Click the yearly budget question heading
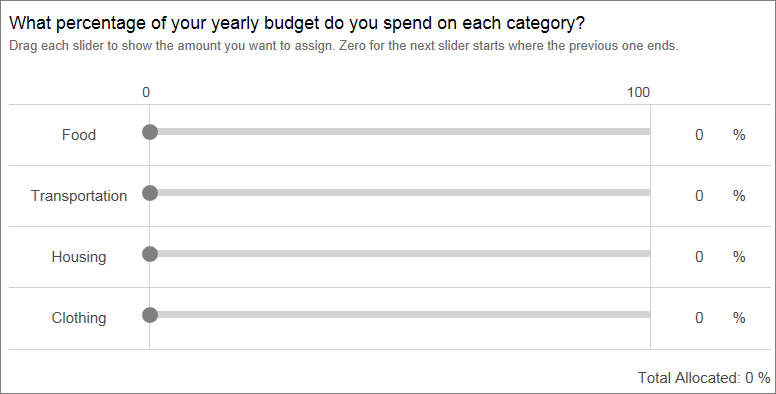The image size is (776, 394). 297,23
